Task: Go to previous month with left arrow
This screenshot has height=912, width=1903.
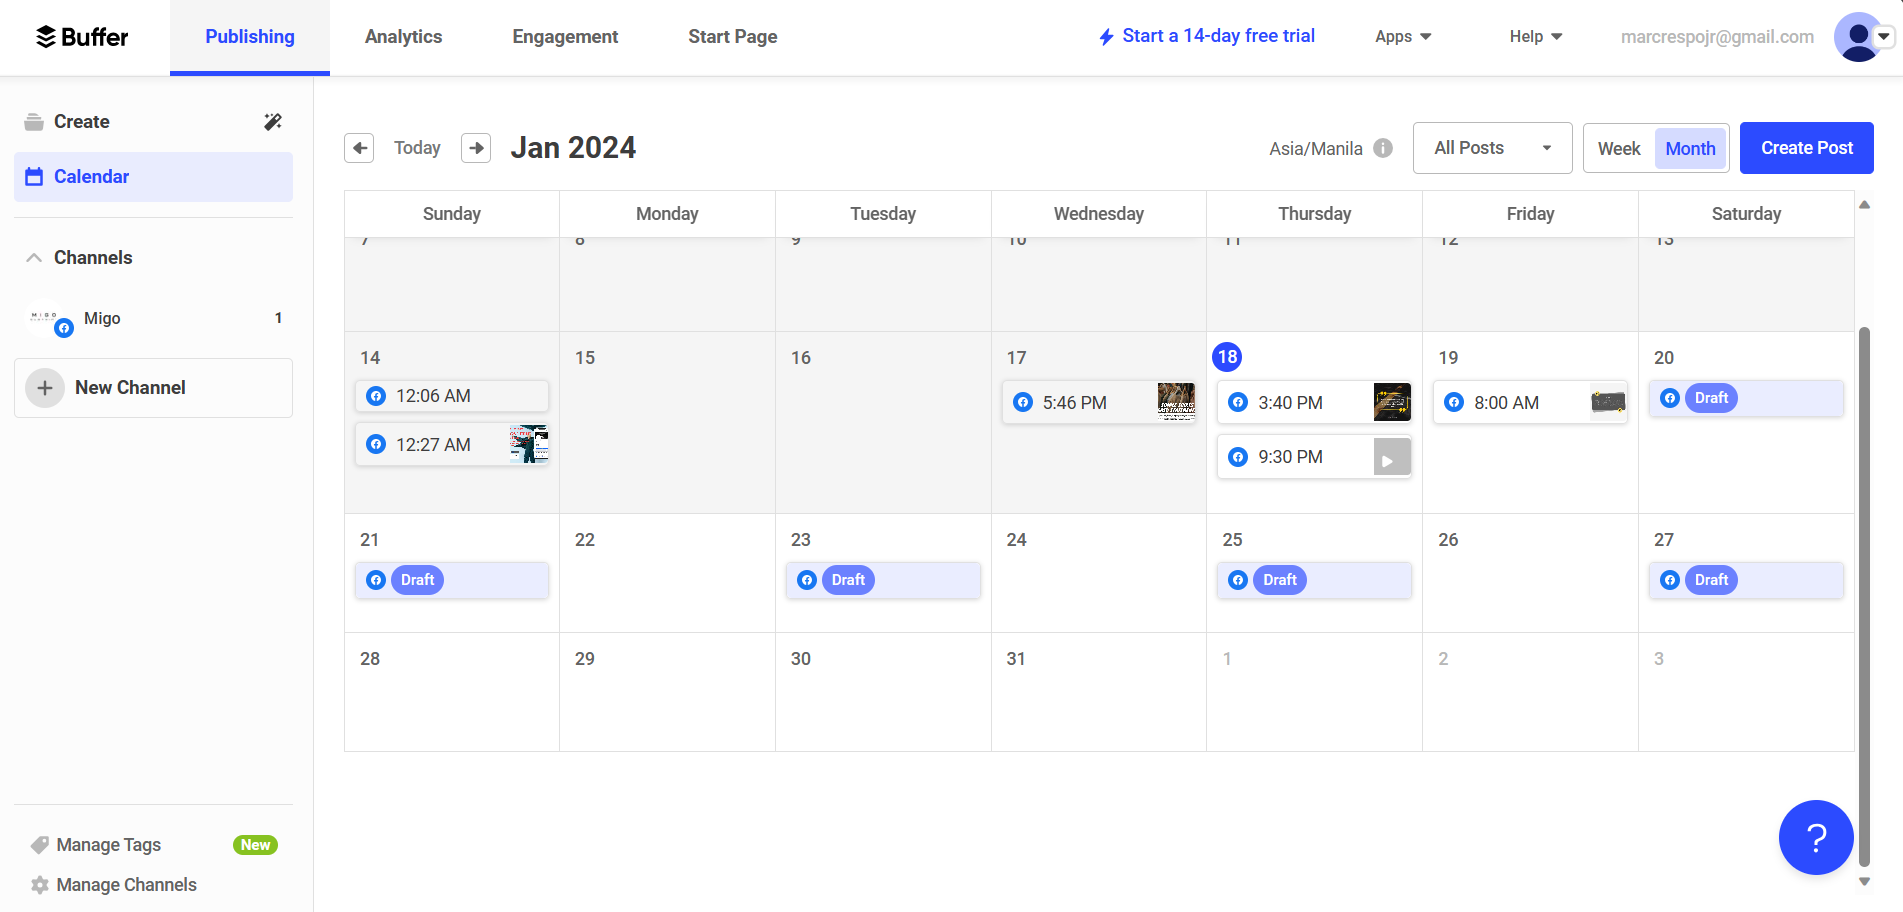Action: pos(359,148)
